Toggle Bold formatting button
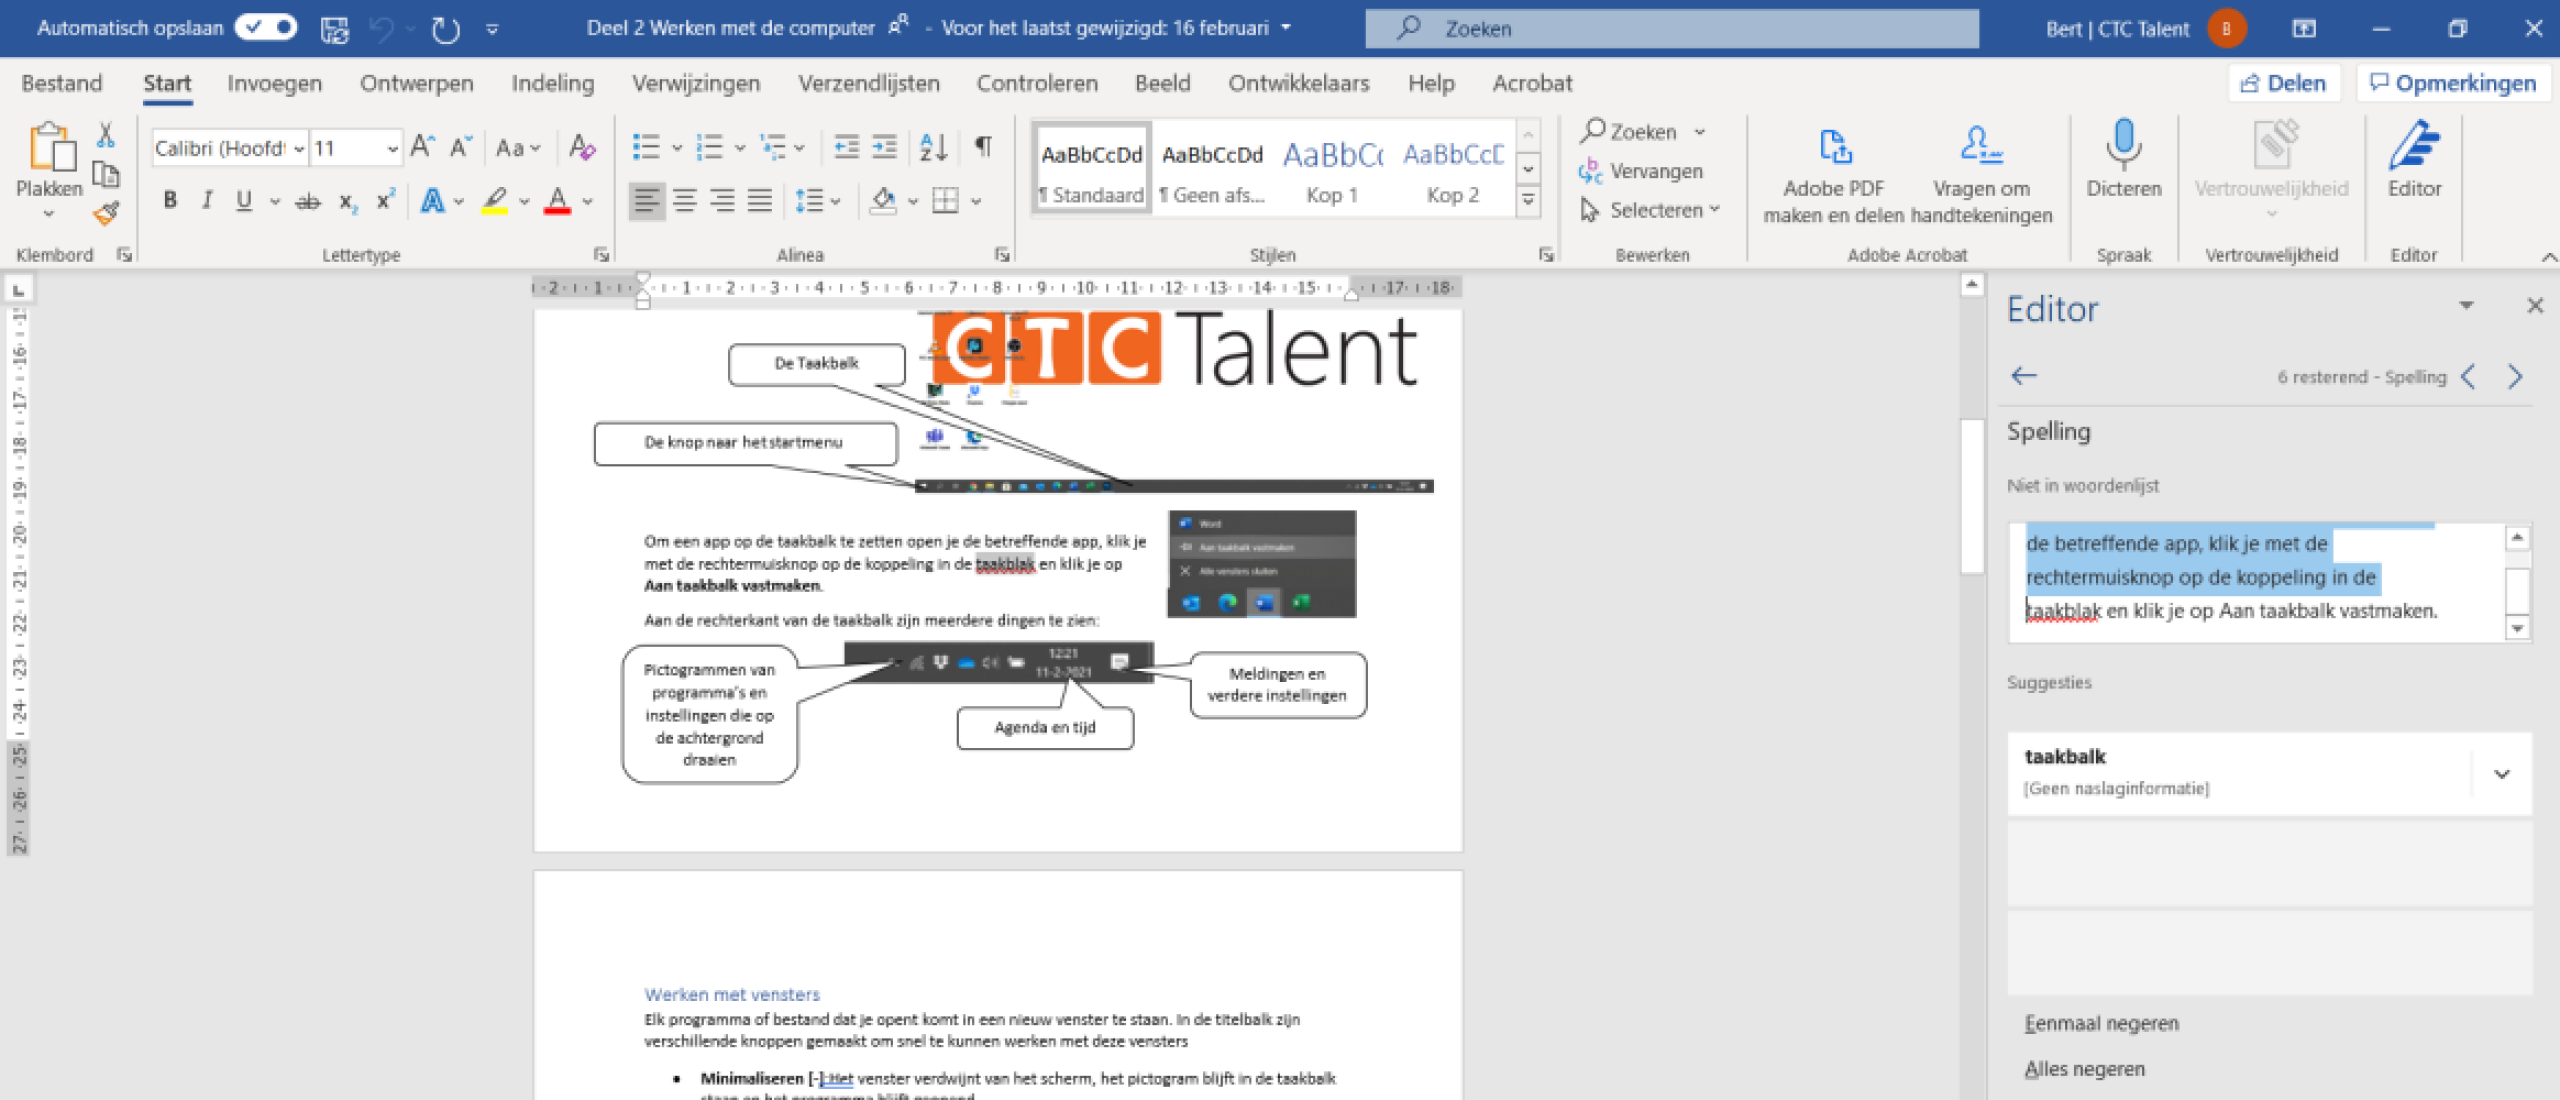2560x1100 pixels. 170,200
